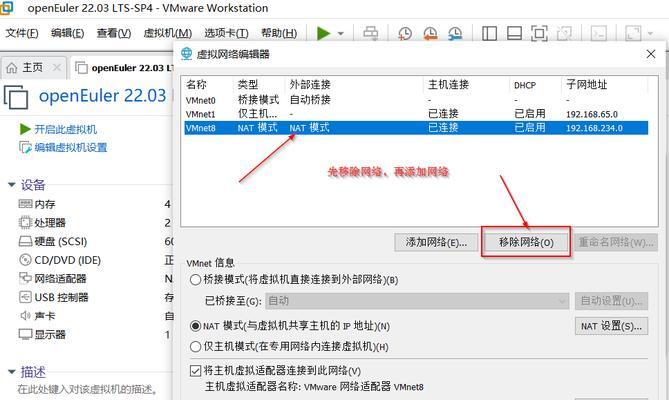Viewport: 669px width, 400px height.
Task: Select the CD/DVD (IDE) device icon
Action: coord(25,260)
